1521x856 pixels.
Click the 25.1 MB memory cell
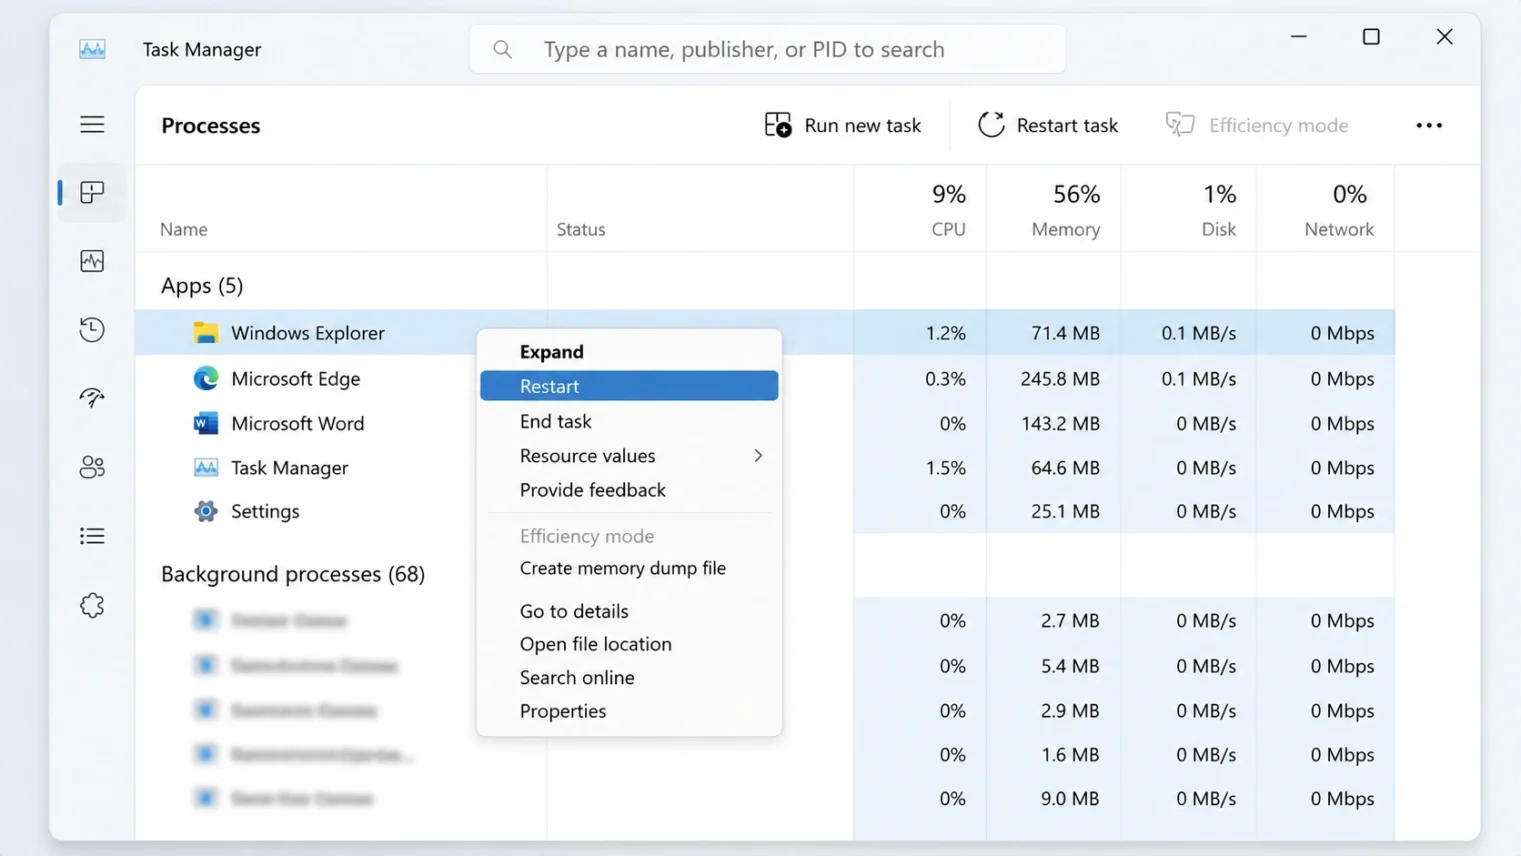click(x=1065, y=511)
